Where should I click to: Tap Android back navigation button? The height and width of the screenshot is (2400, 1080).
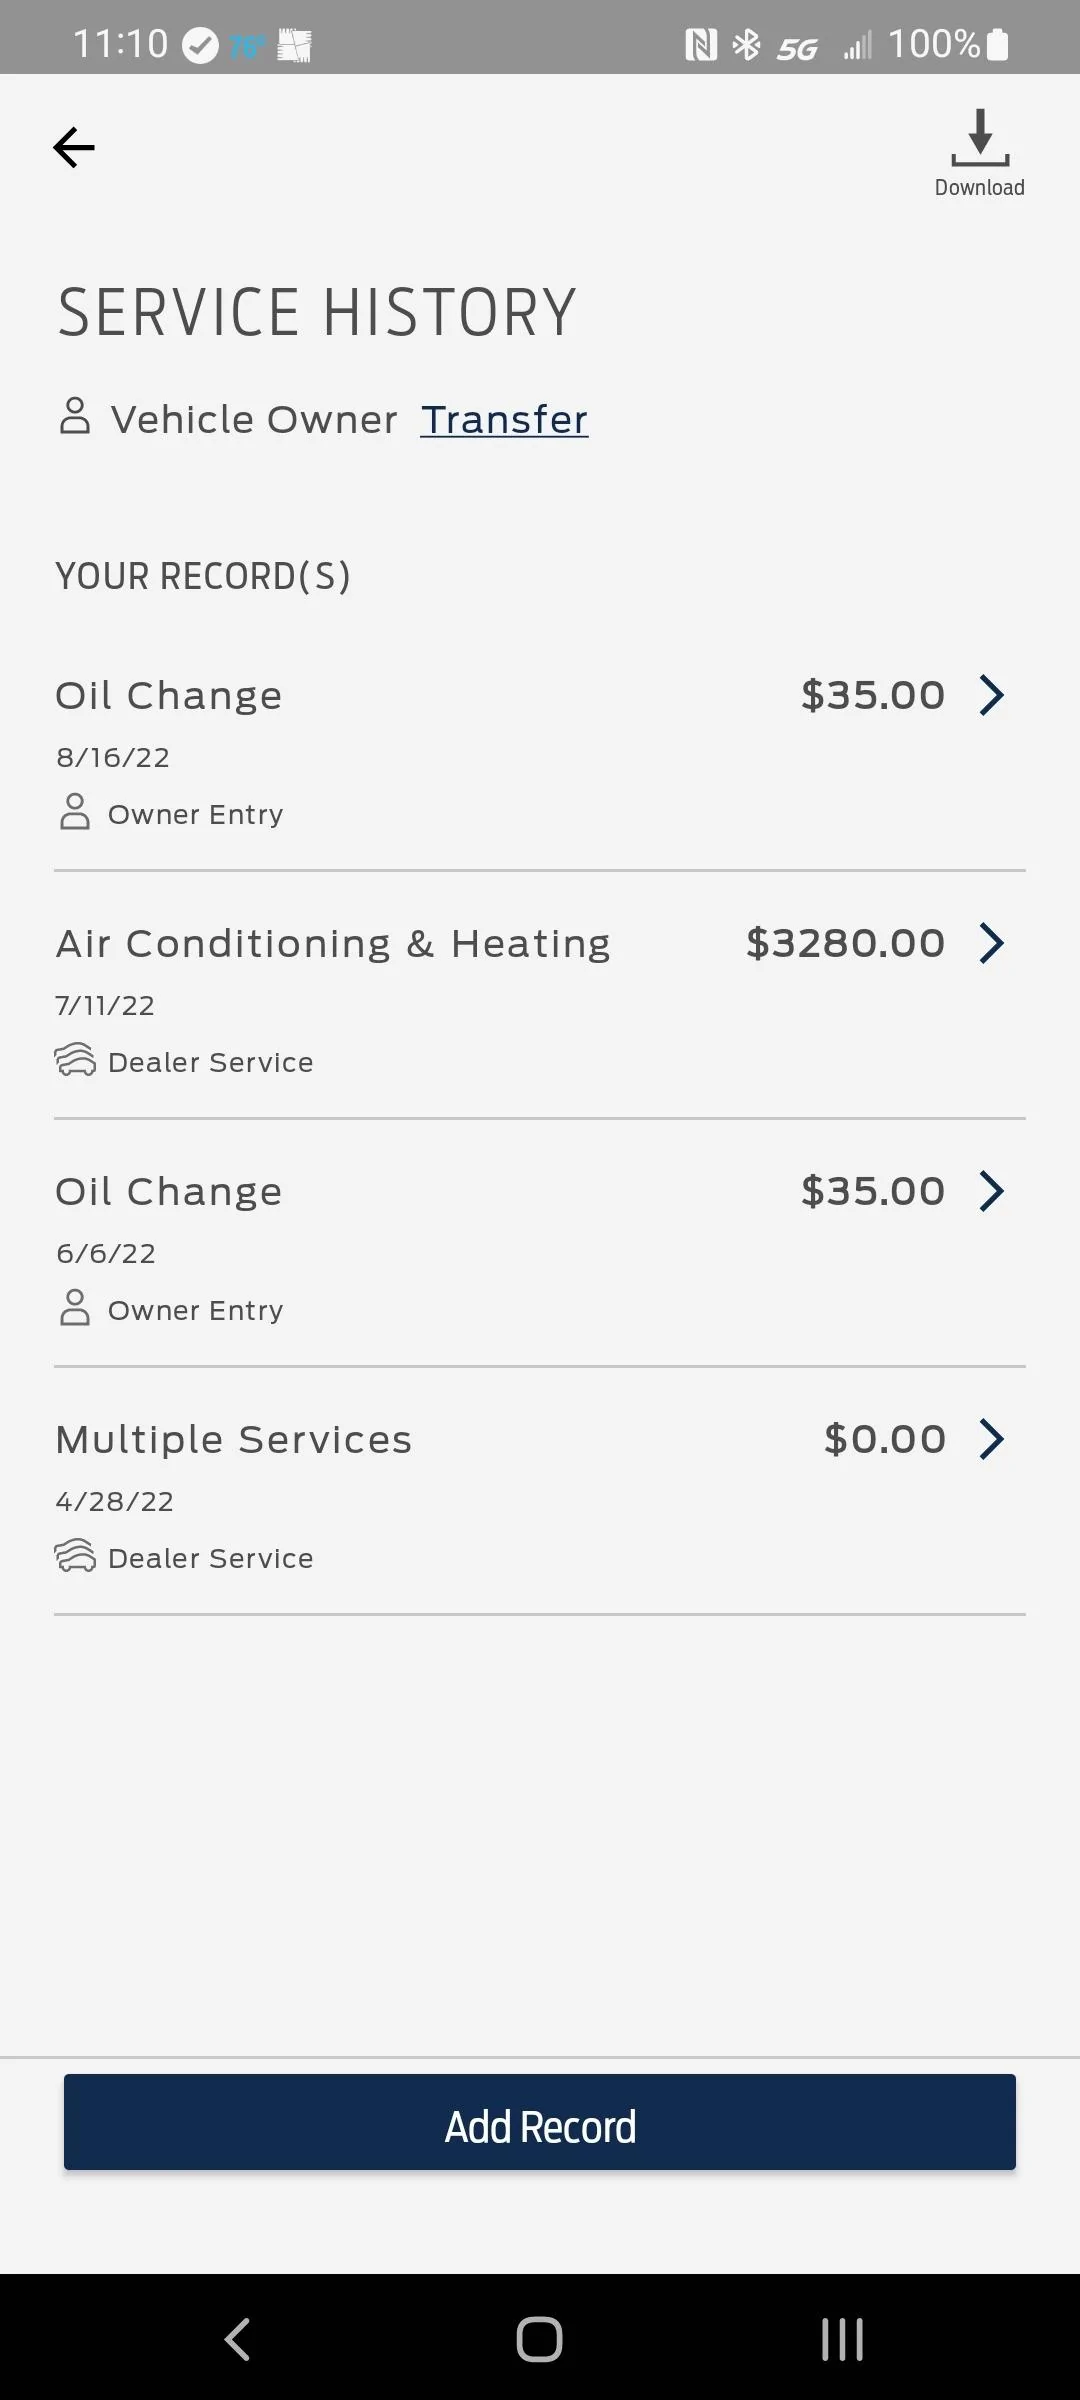point(237,2338)
